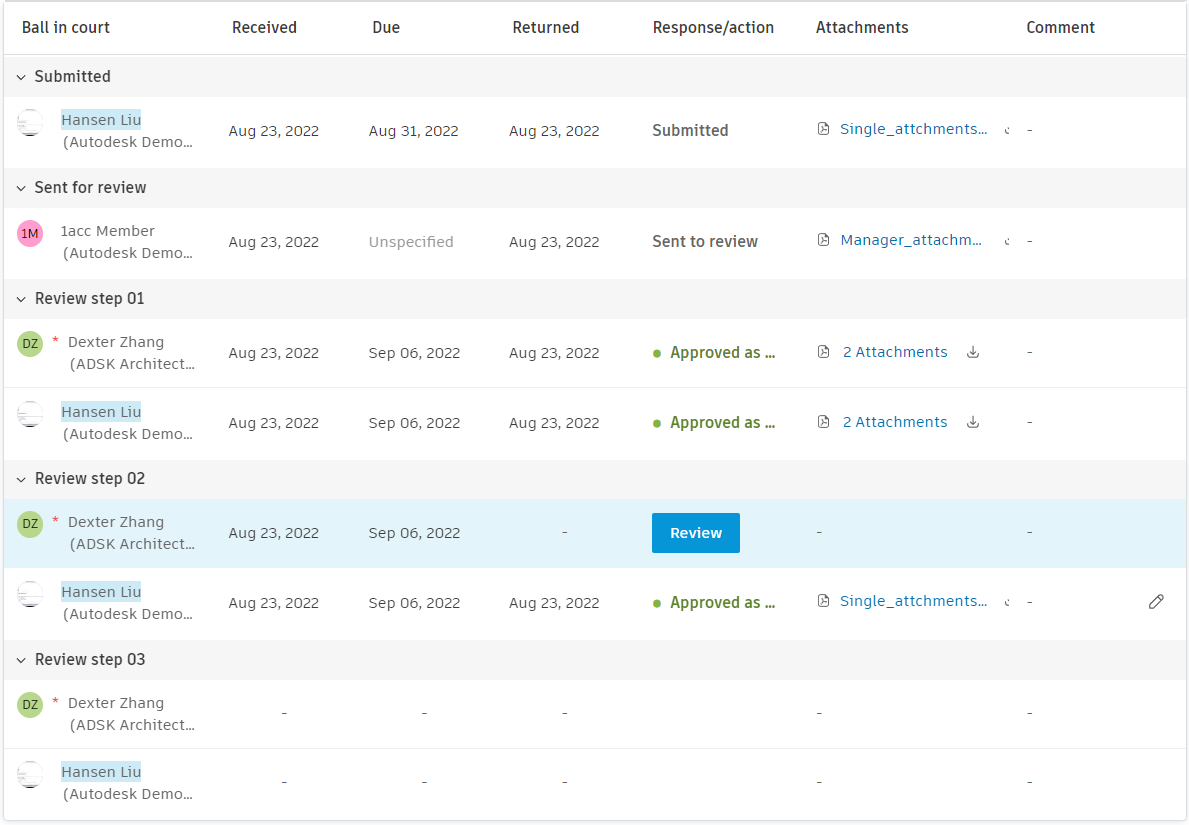Collapse the Sent for review section

(x=22, y=188)
